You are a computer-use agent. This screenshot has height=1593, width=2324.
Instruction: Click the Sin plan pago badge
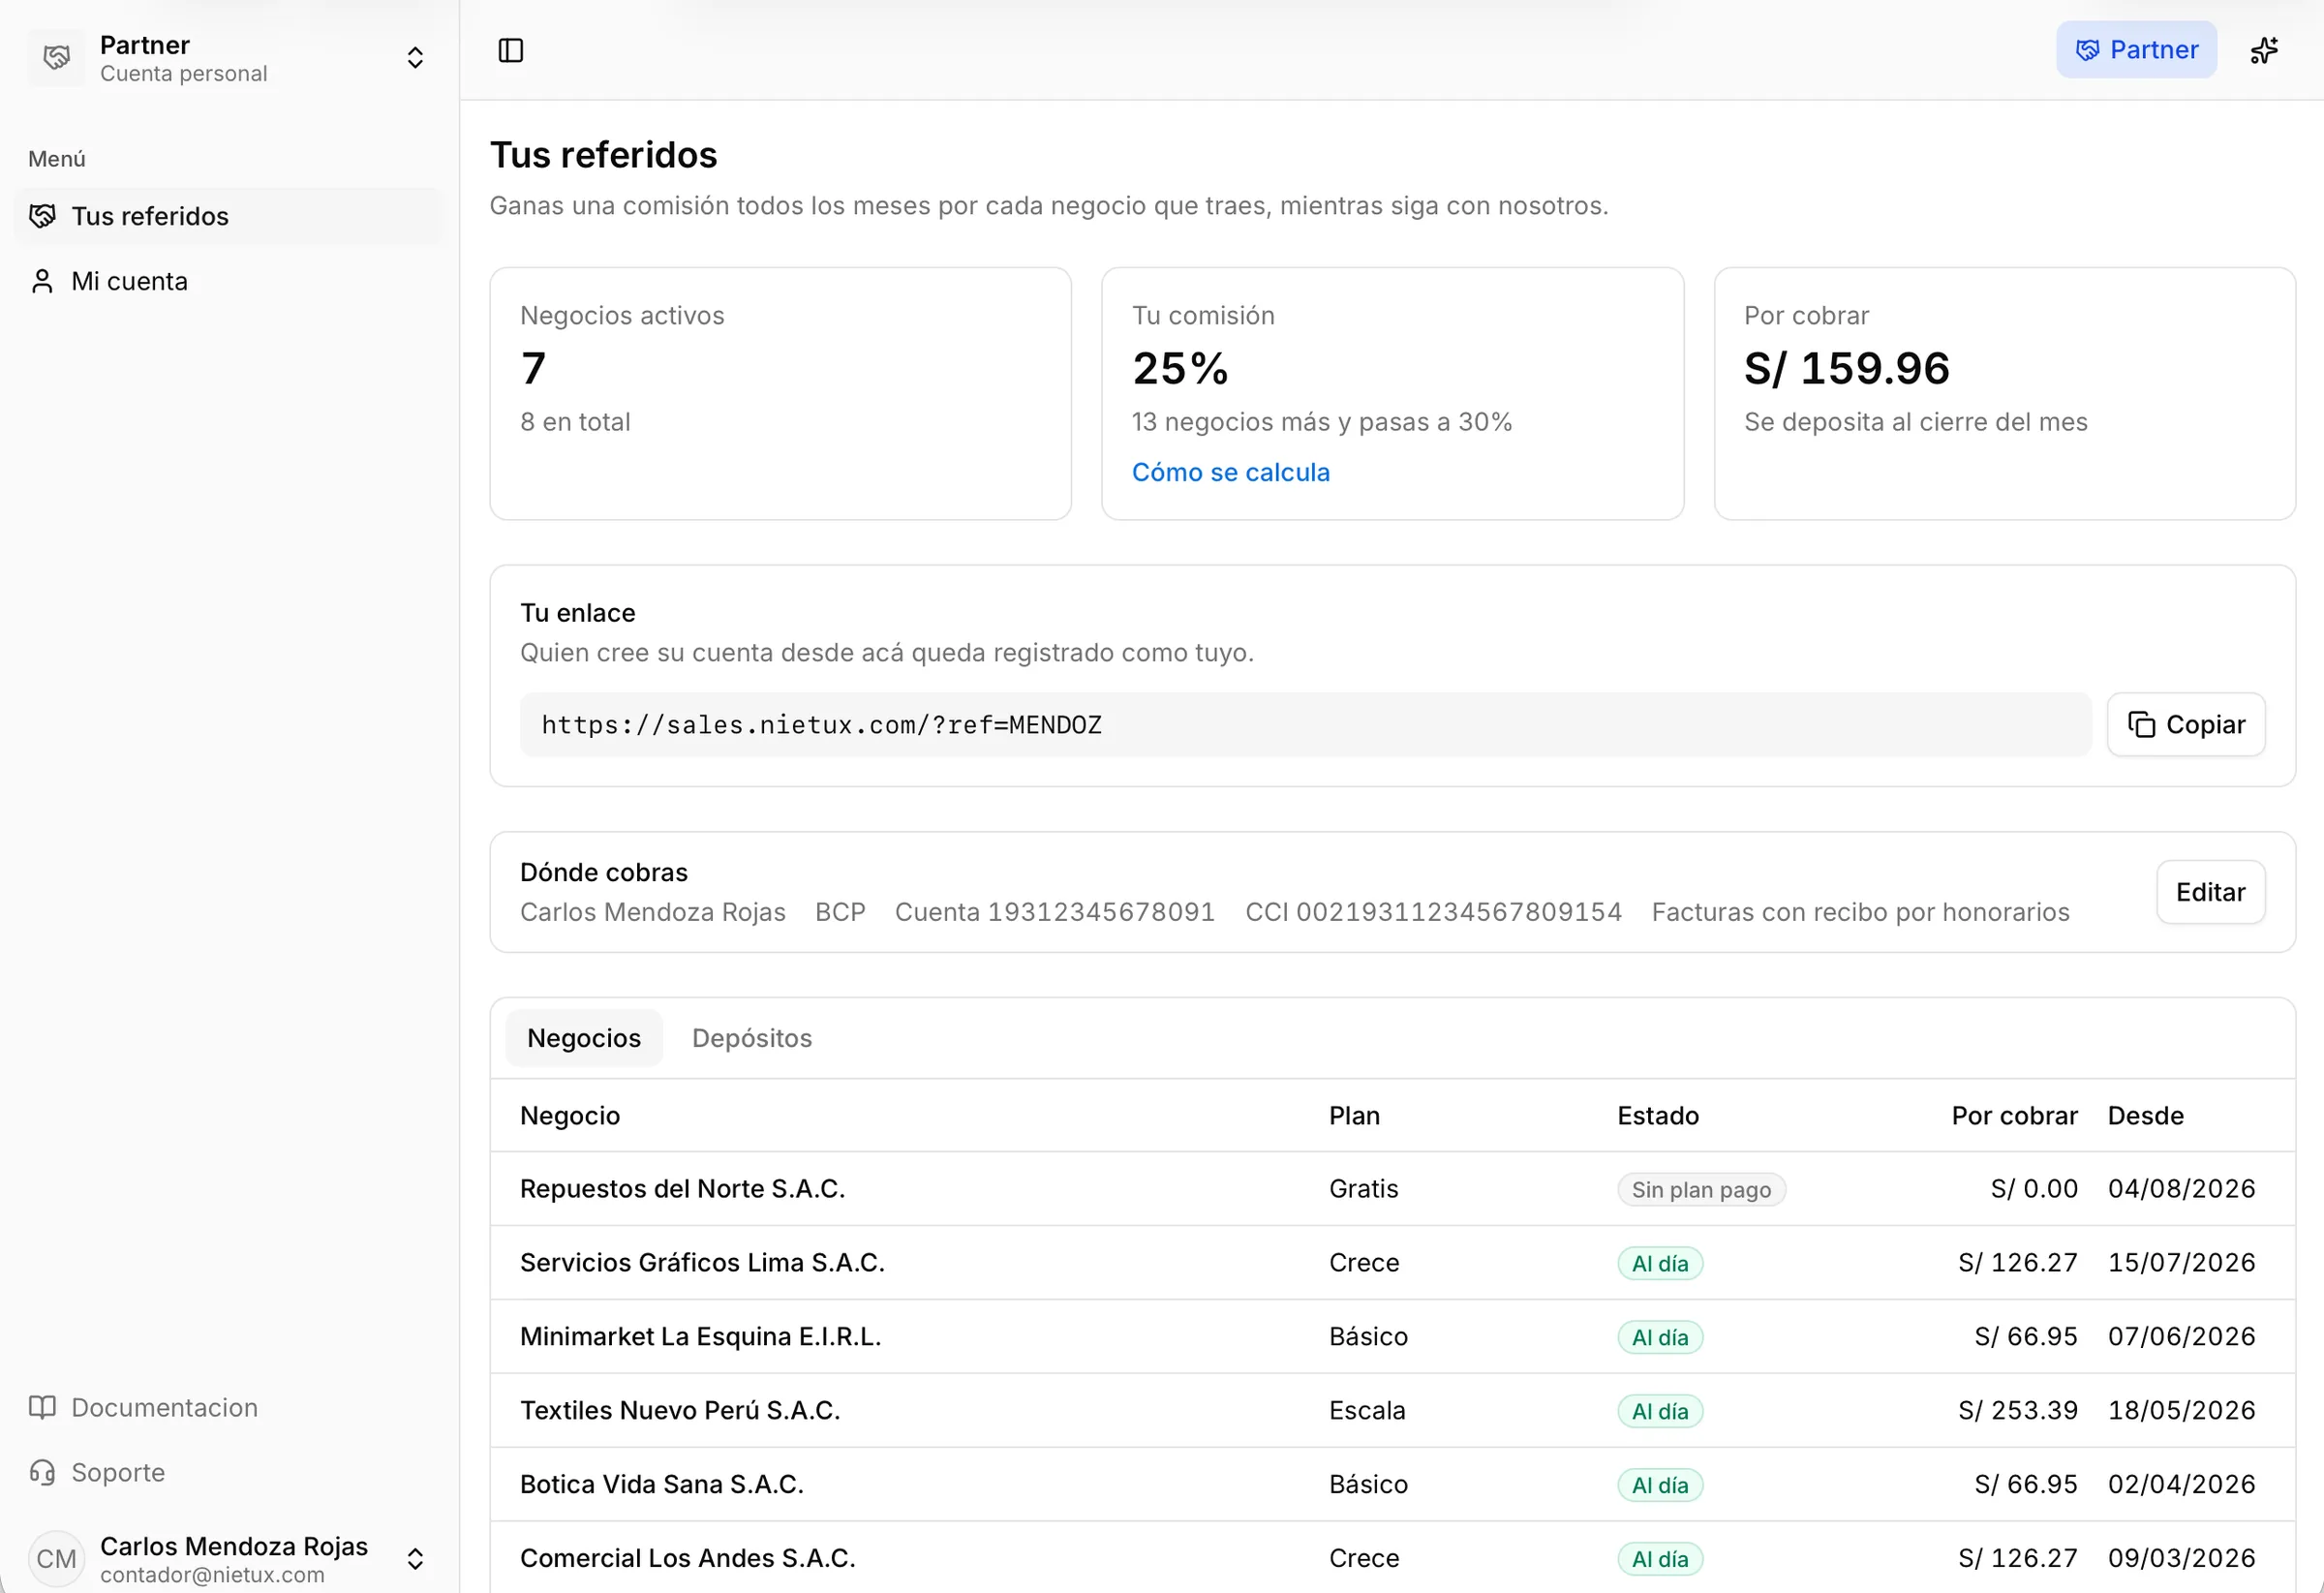(x=1701, y=1189)
